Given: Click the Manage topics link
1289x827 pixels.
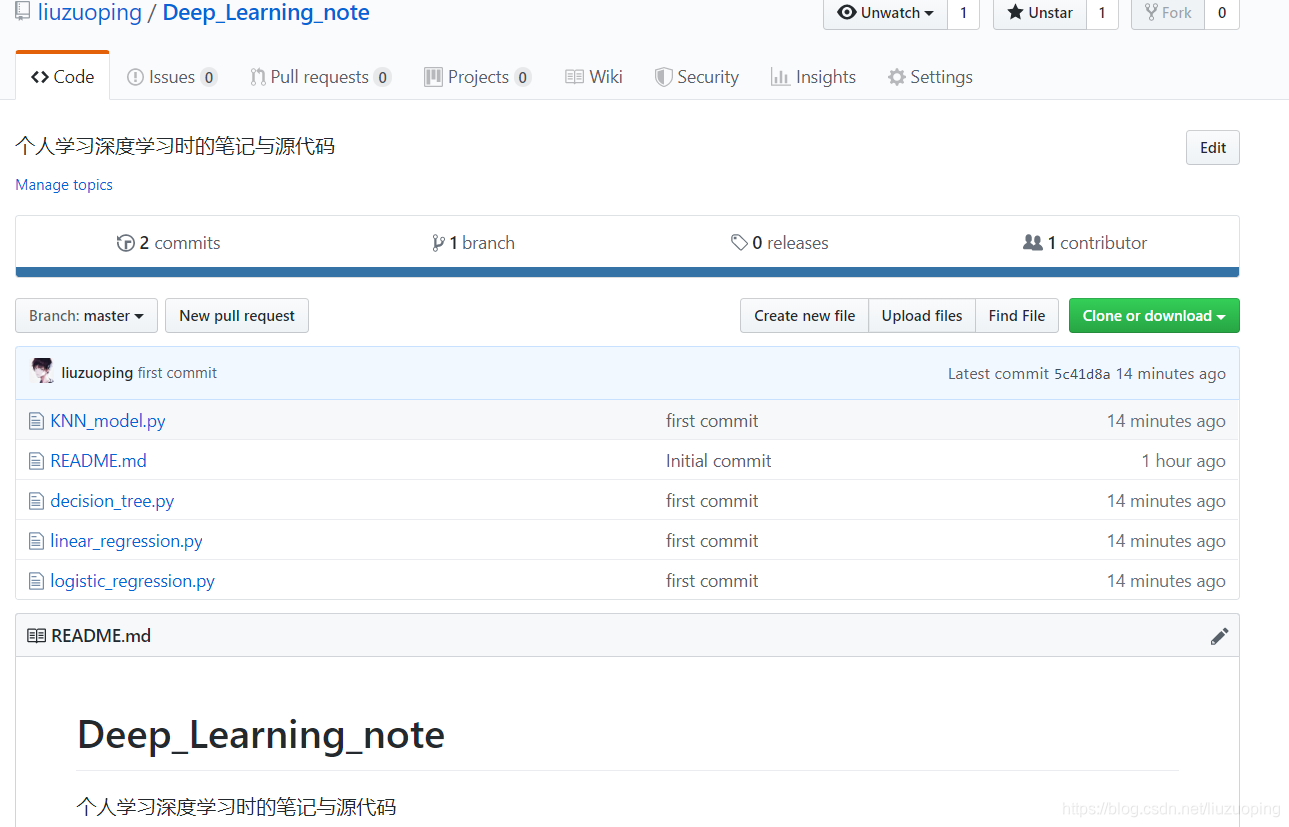Looking at the screenshot, I should pos(64,185).
